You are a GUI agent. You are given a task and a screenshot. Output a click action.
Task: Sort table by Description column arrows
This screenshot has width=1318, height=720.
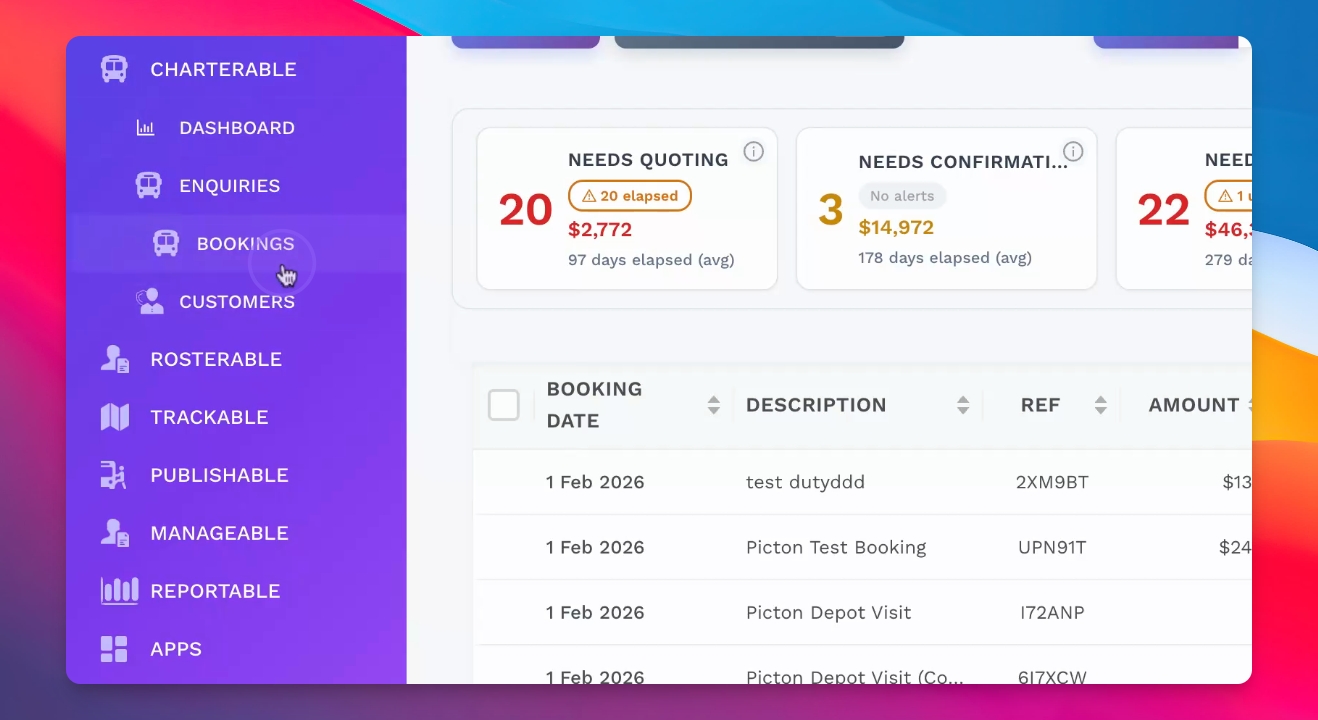[963, 405]
